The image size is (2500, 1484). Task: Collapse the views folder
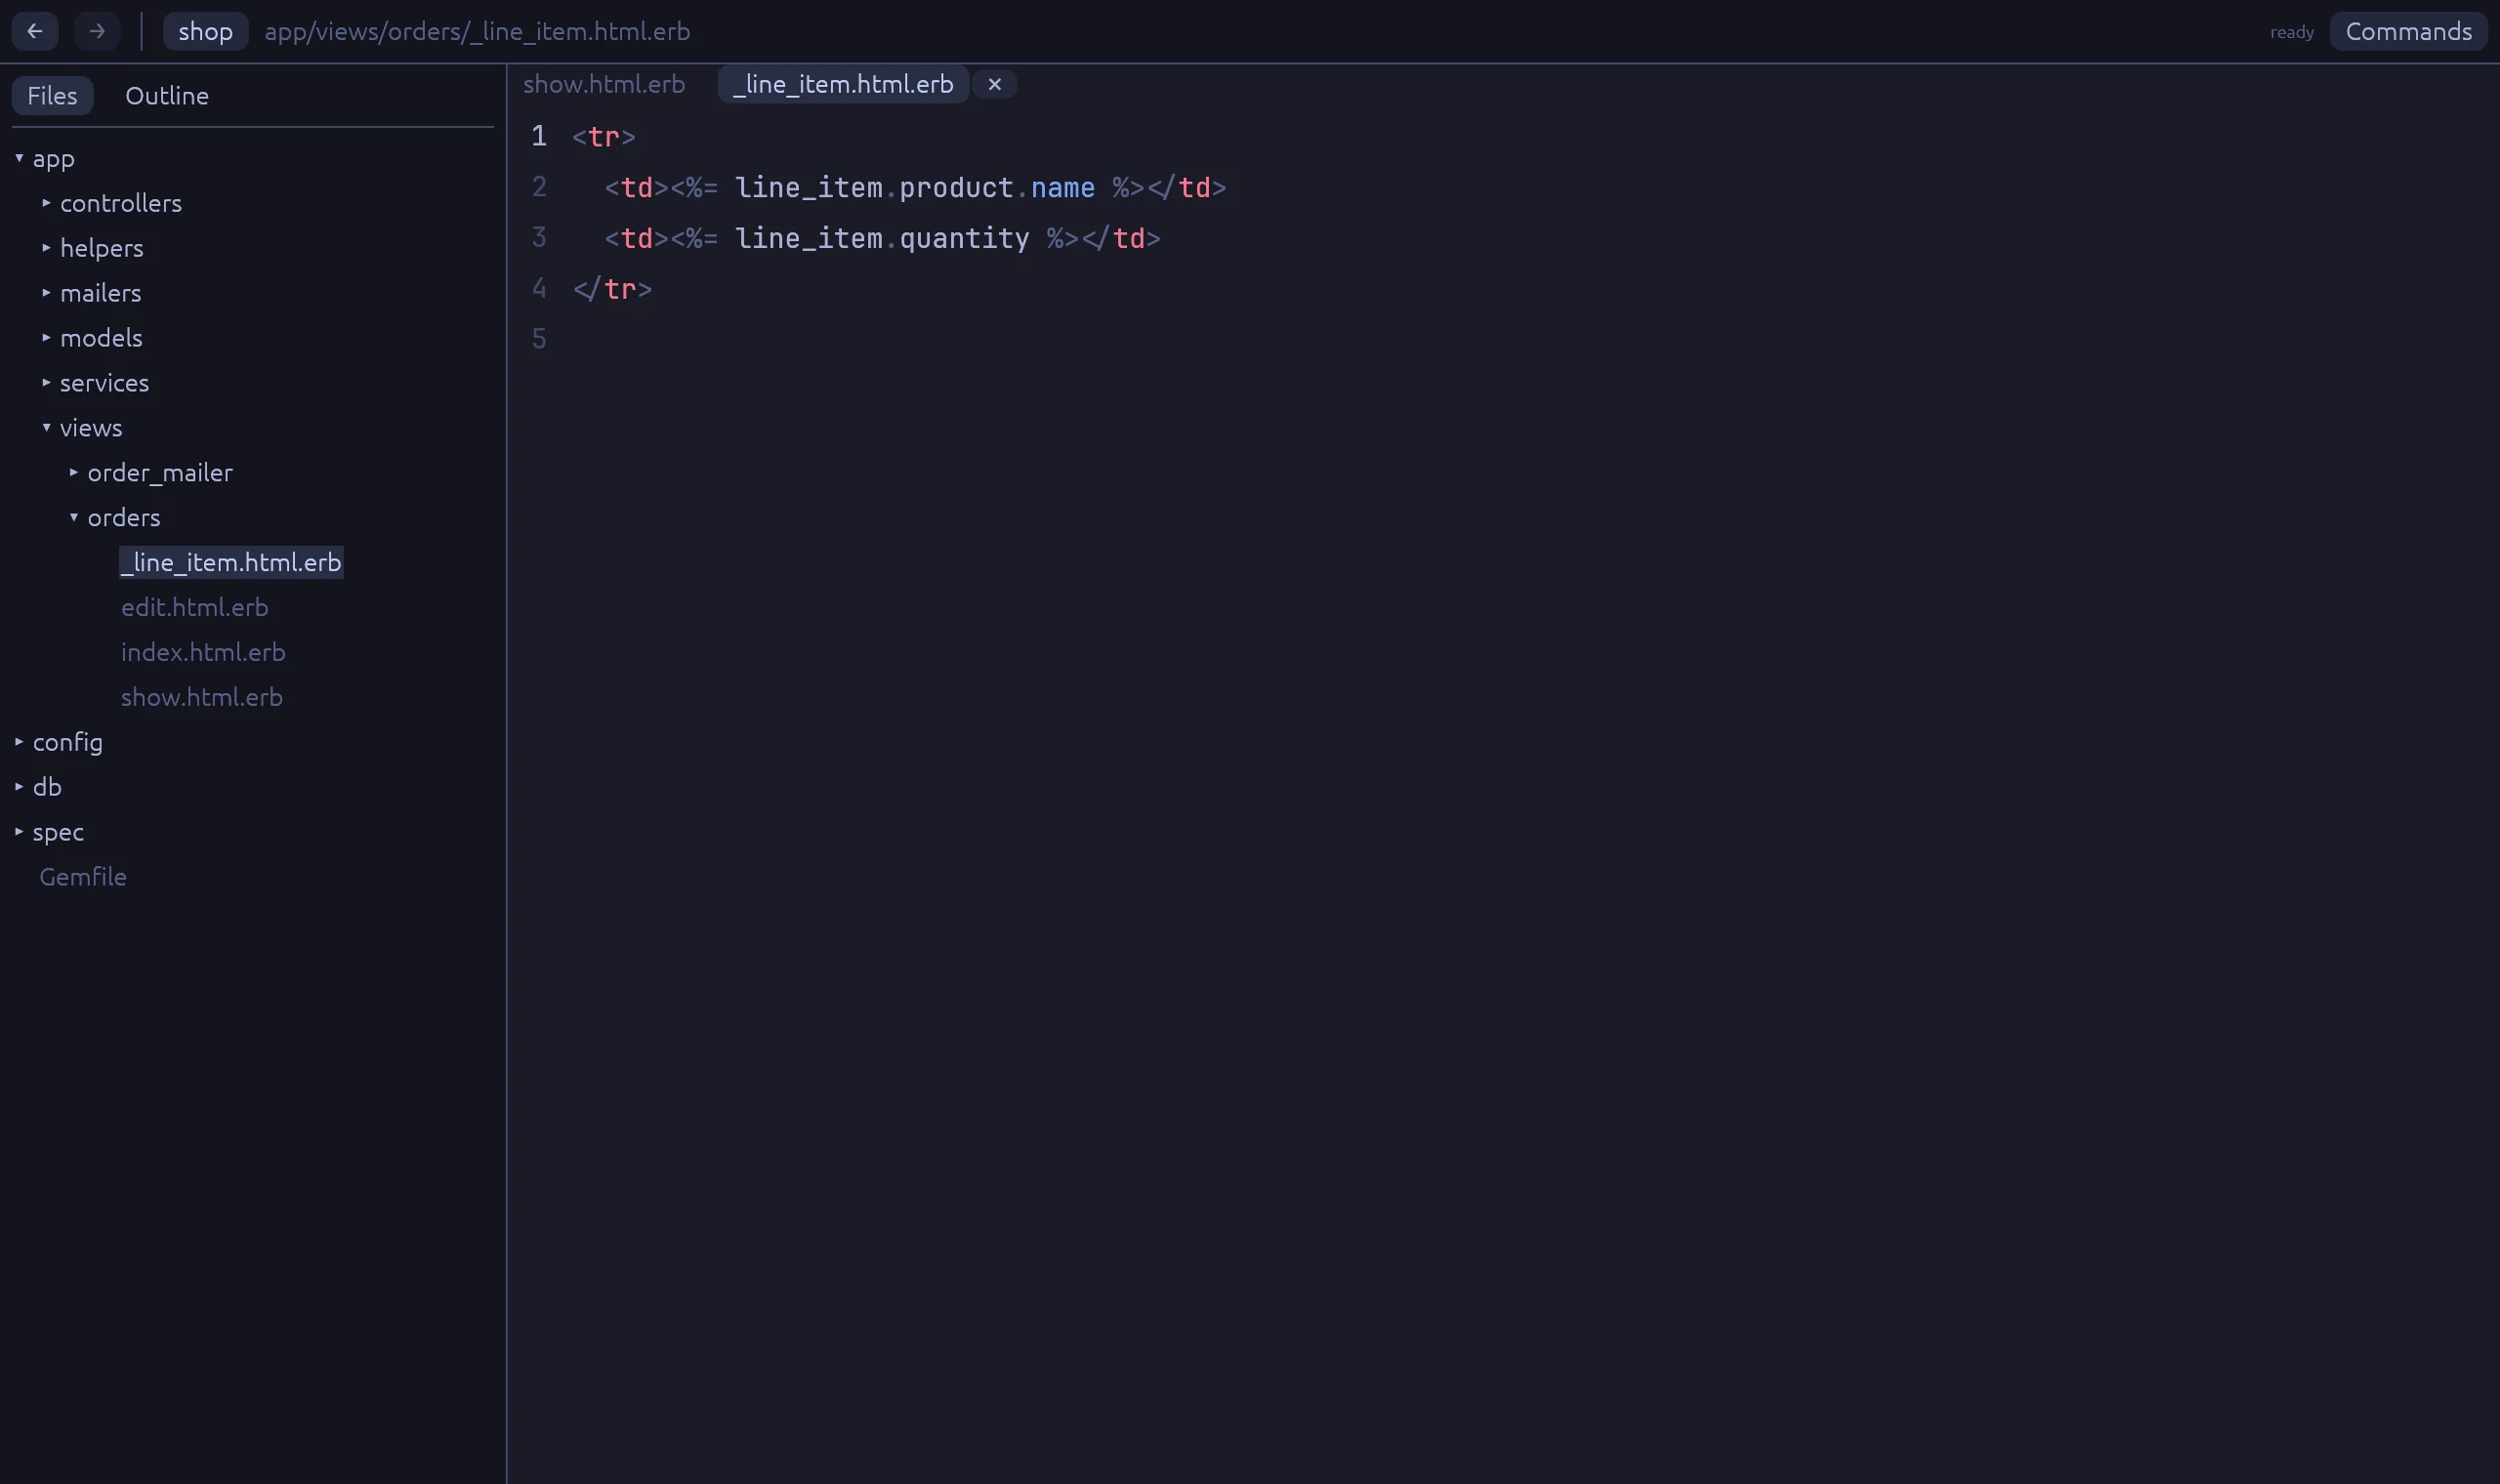(82, 428)
